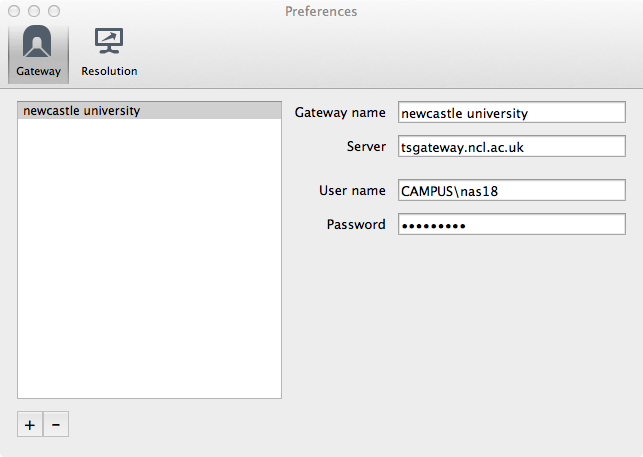Click the 'User name' field label
643x457 pixels.
[352, 190]
